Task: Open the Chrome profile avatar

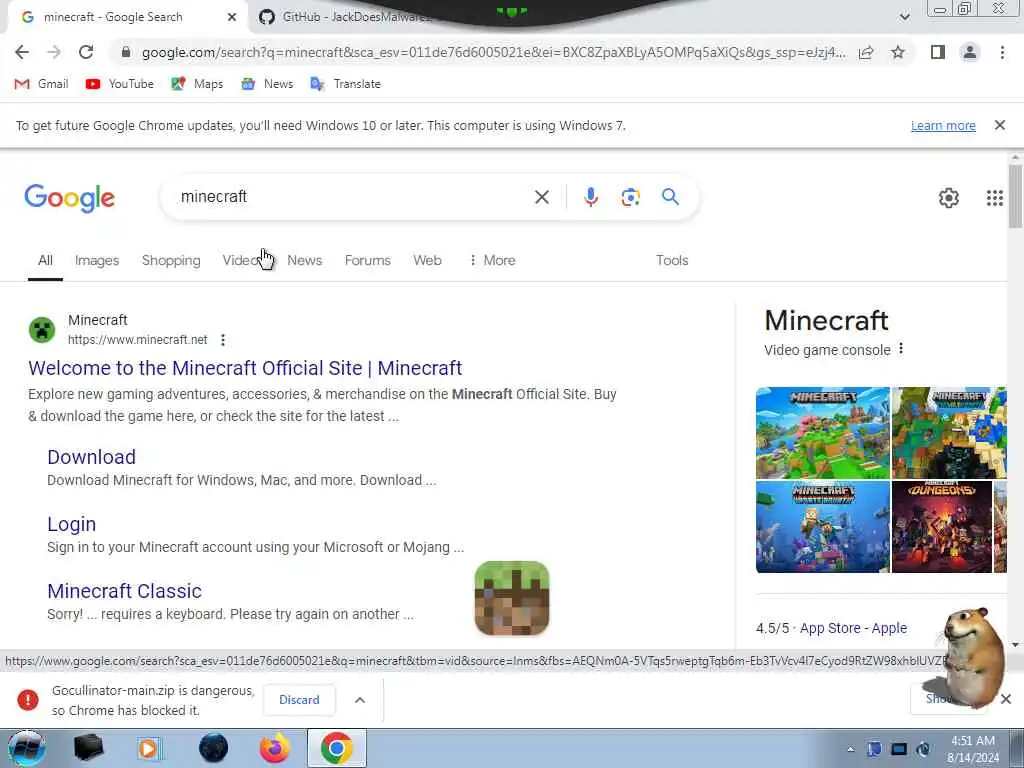Action: point(970,52)
